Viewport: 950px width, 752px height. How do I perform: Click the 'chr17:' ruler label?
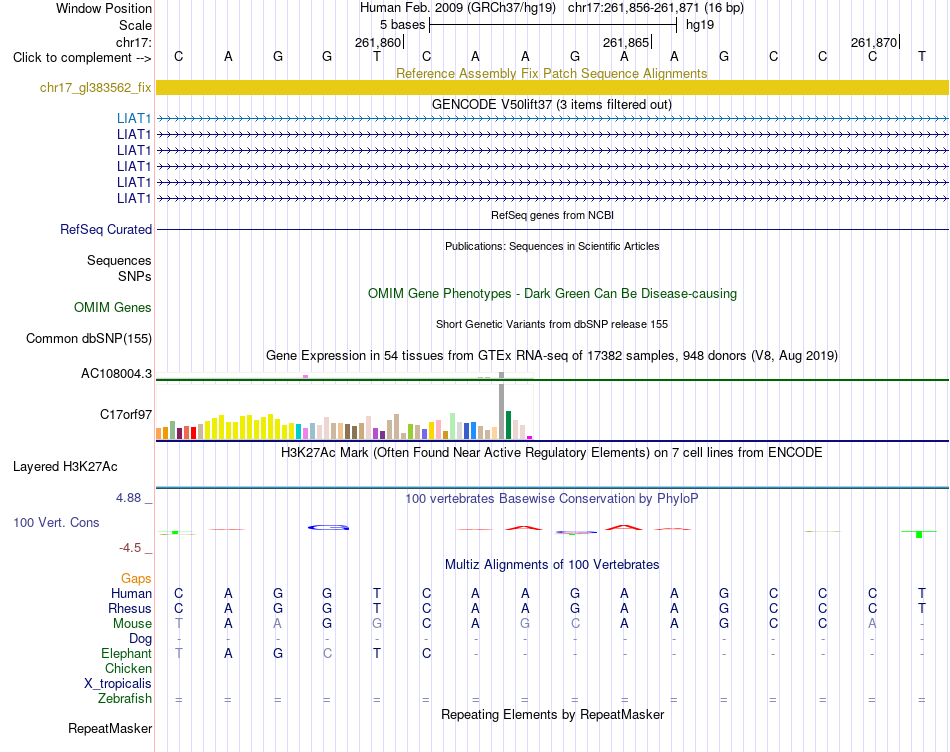134,42
